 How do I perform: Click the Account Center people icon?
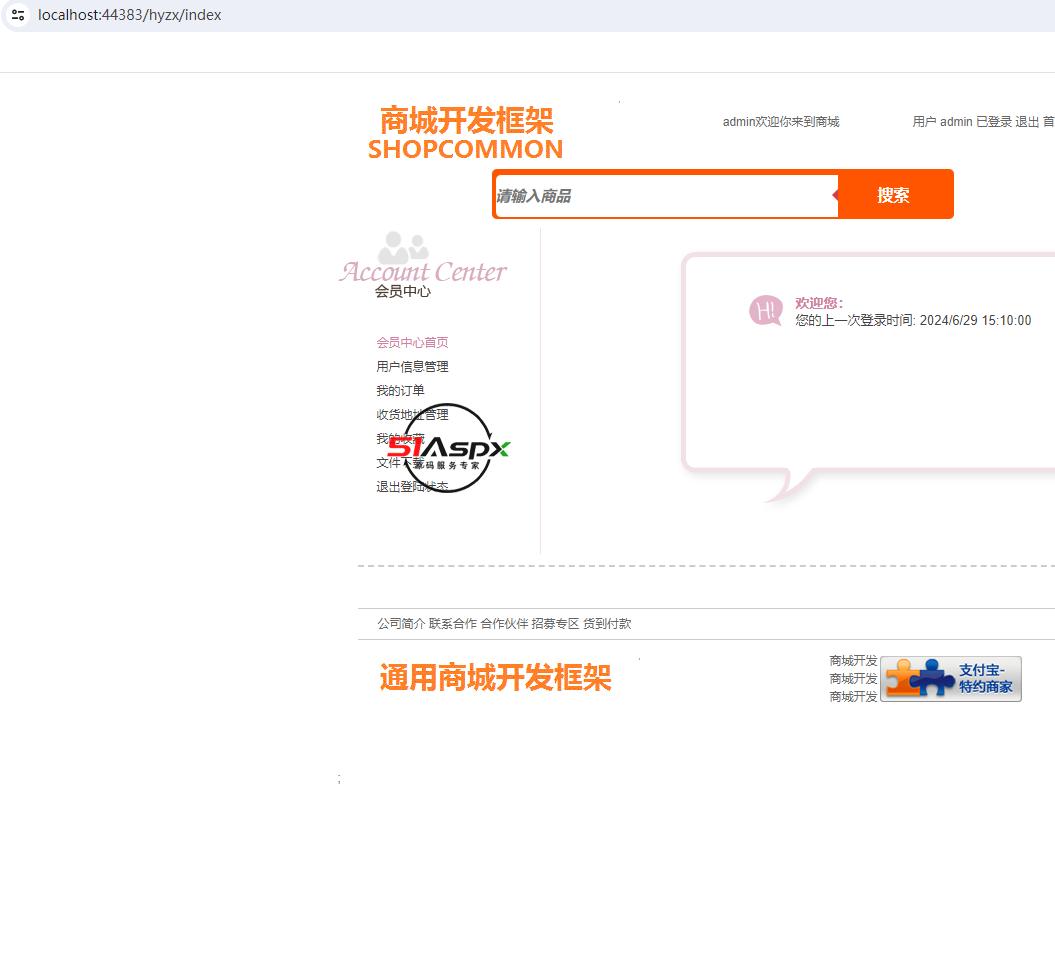coord(403,247)
